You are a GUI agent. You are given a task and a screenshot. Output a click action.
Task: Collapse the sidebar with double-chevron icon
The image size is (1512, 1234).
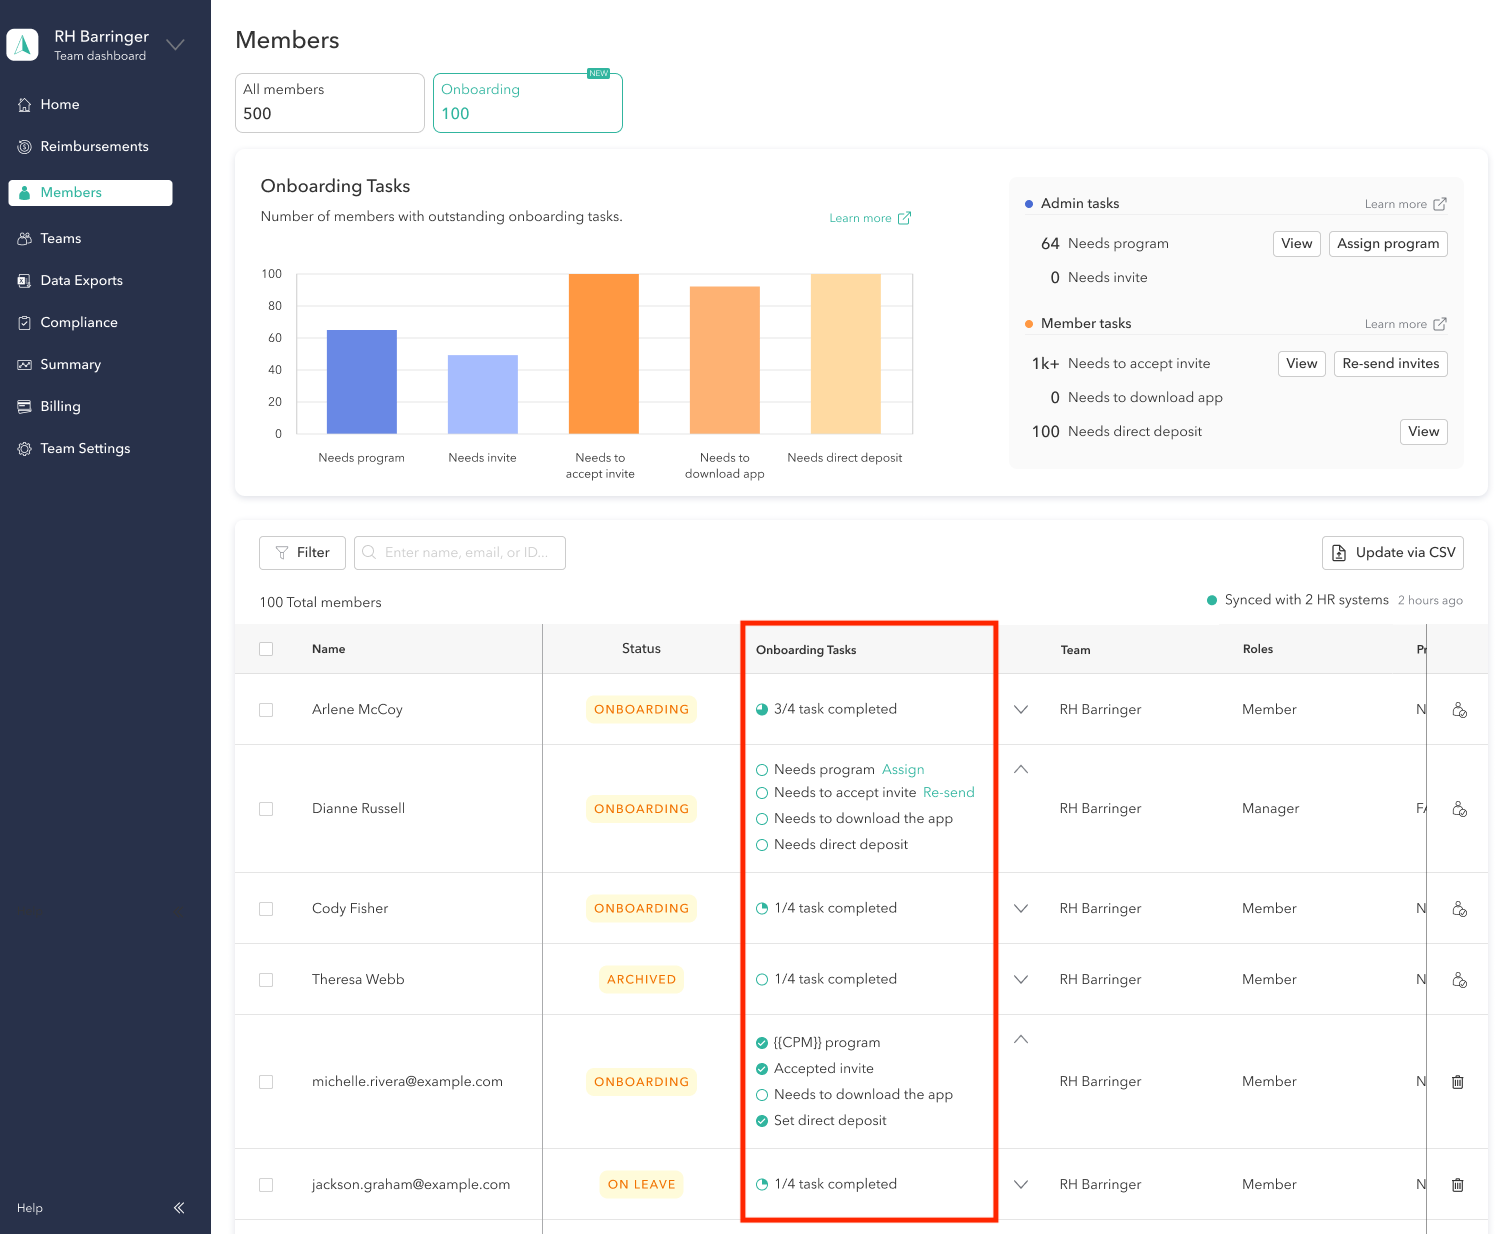point(179,1207)
